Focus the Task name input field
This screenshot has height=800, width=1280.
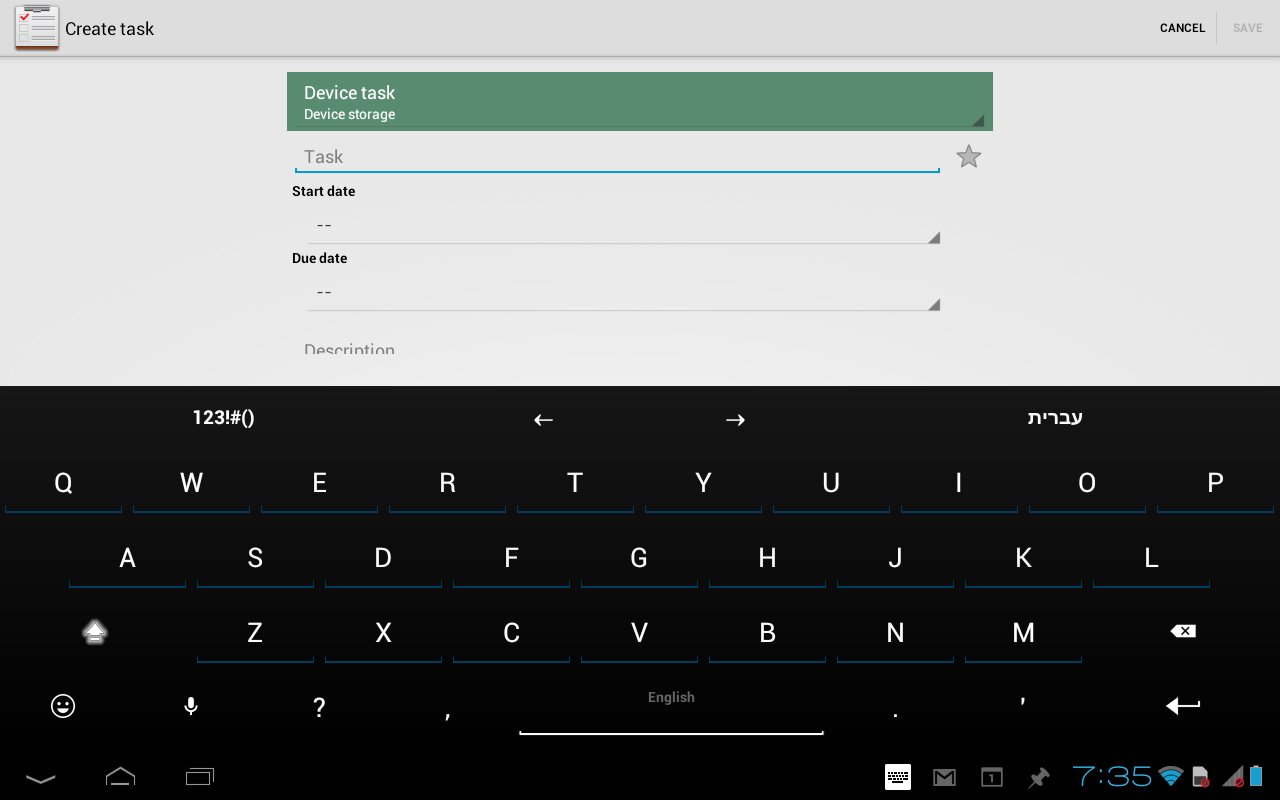[x=616, y=157]
